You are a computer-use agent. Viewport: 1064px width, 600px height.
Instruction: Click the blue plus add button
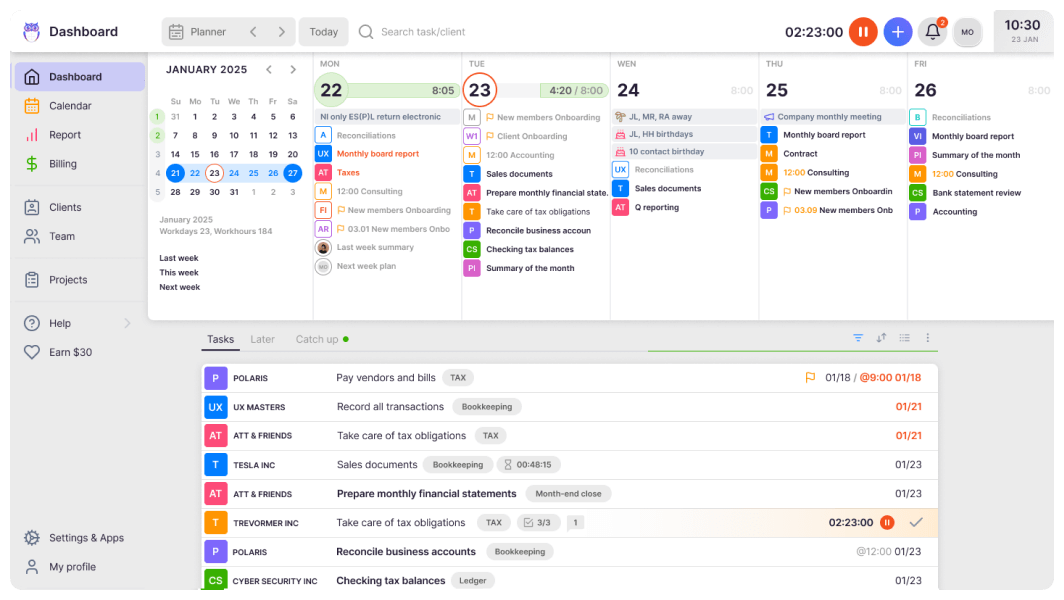(x=898, y=32)
